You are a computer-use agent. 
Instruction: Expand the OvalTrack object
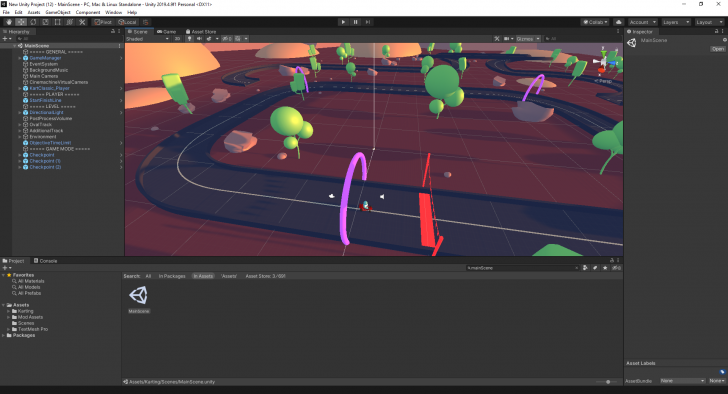[20, 124]
